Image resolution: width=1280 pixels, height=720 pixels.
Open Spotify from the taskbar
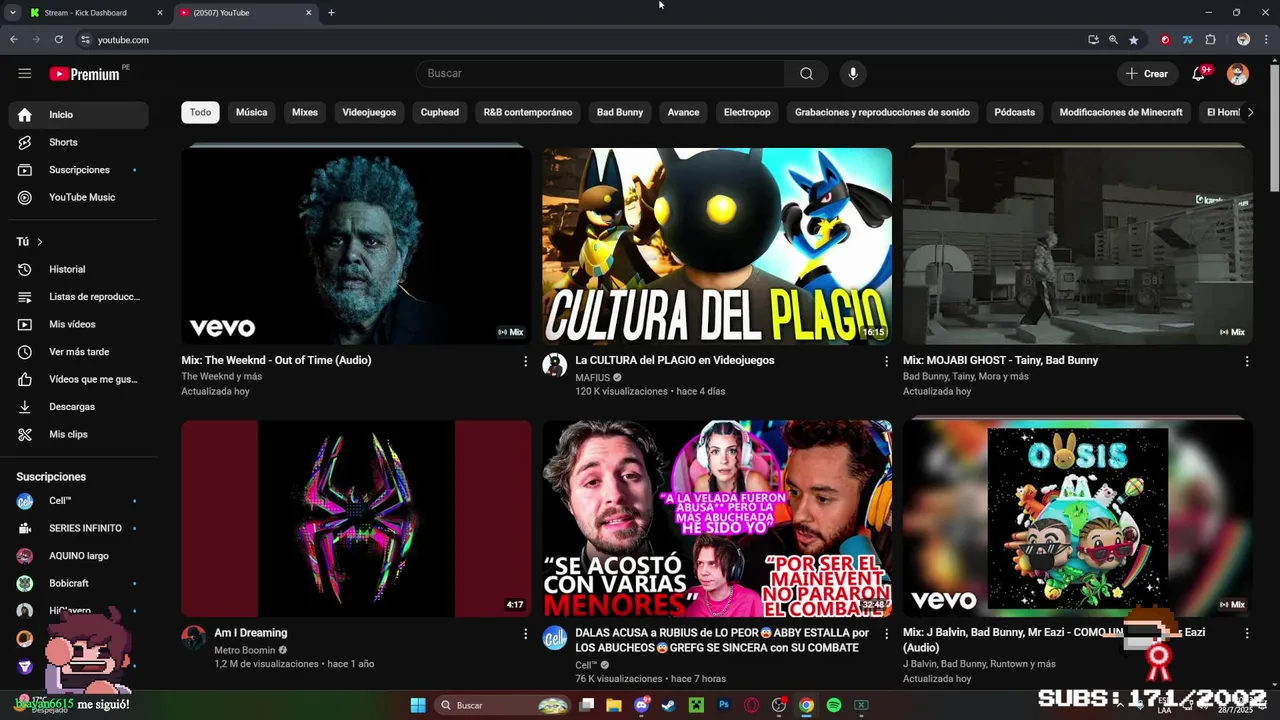click(834, 705)
